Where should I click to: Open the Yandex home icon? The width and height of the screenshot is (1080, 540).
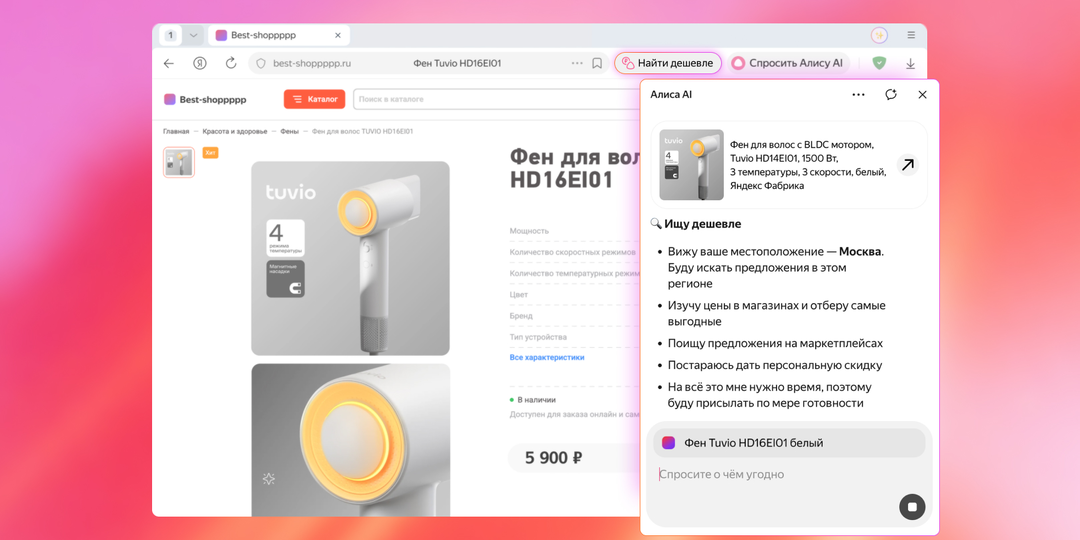(x=200, y=63)
